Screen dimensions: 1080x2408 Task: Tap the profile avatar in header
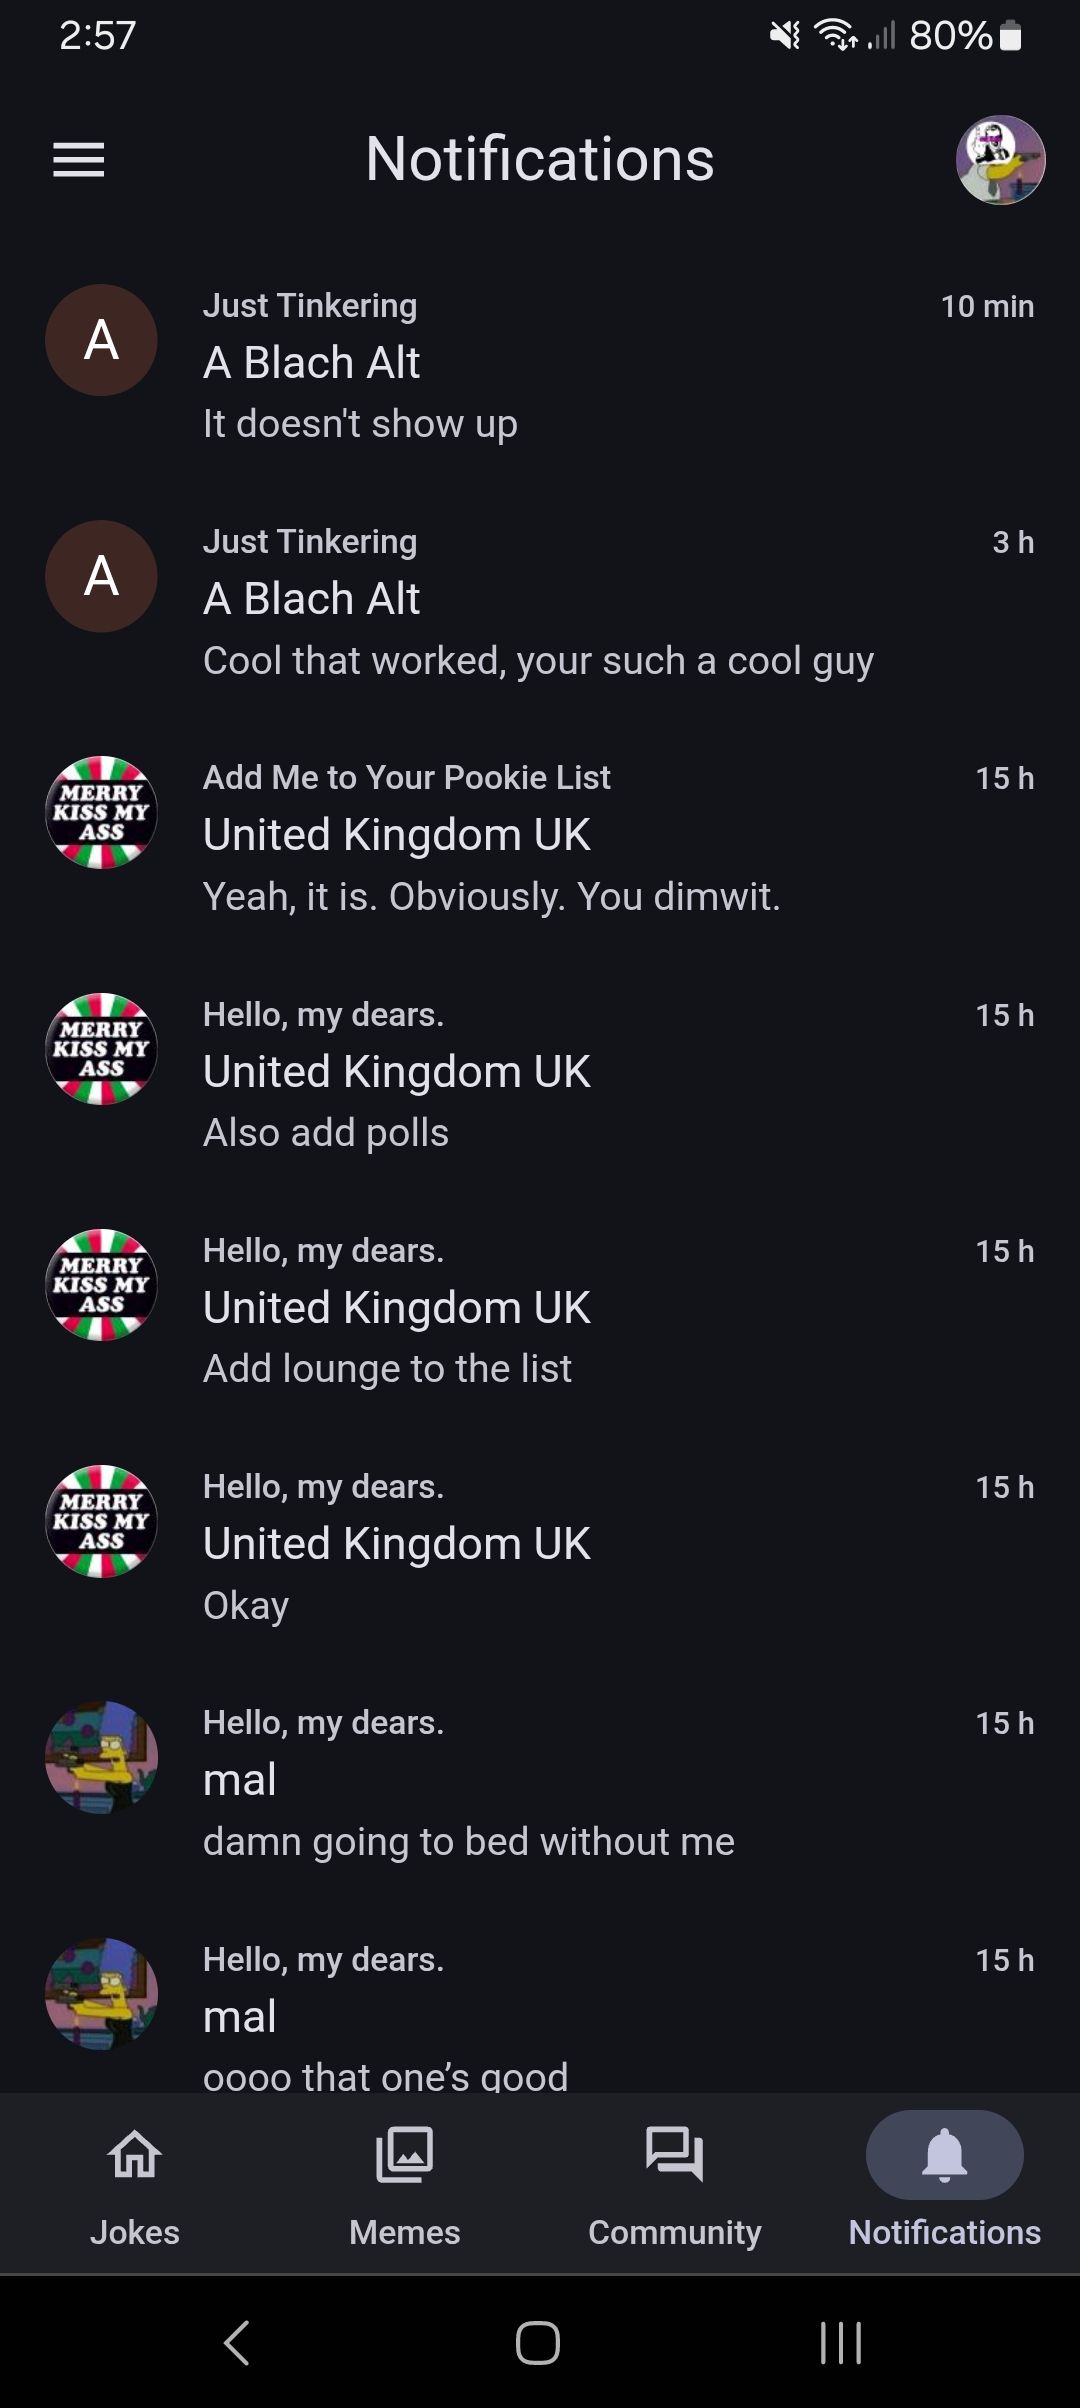(1000, 160)
